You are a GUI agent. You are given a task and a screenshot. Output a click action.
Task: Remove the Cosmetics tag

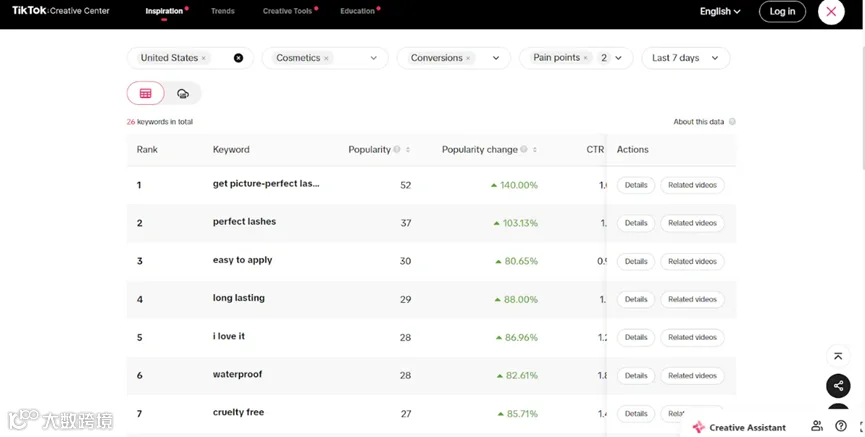click(326, 58)
